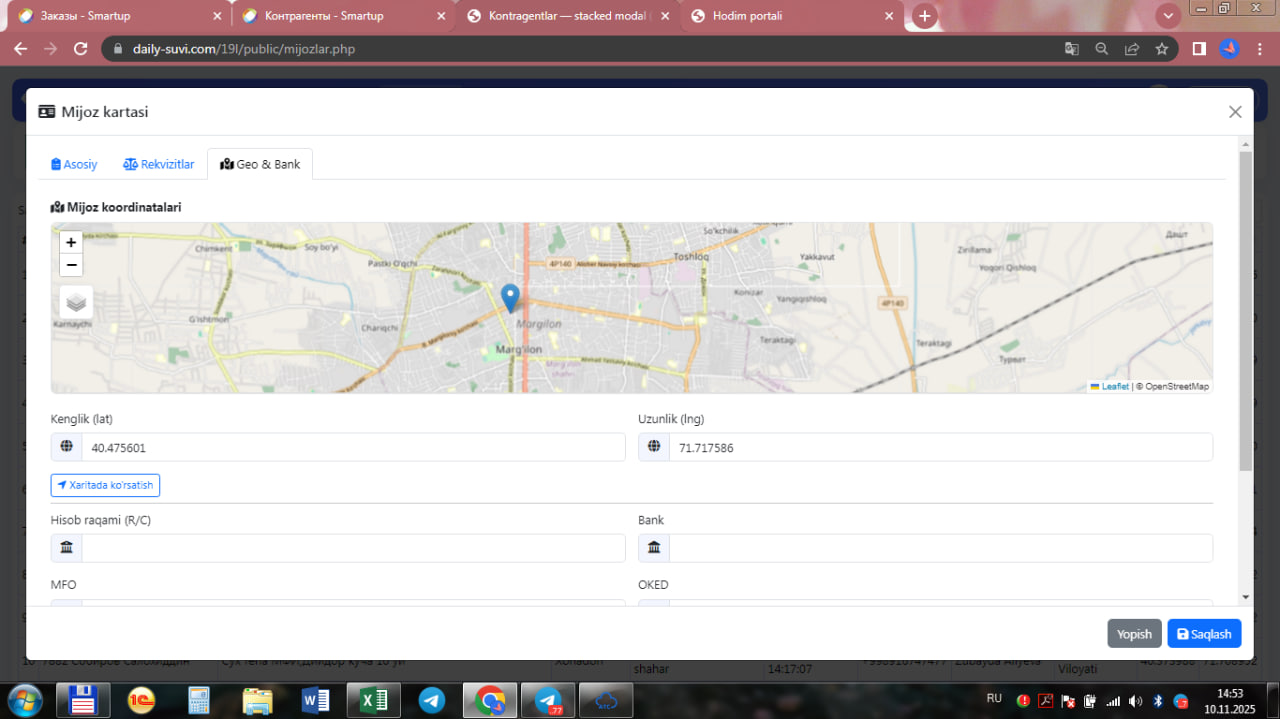Zoom in on the map
The width and height of the screenshot is (1280, 719).
71,242
